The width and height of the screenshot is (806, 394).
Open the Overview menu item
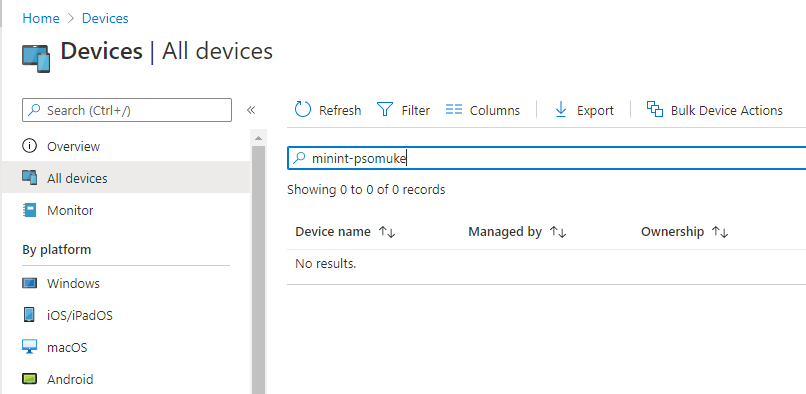[126, 146]
